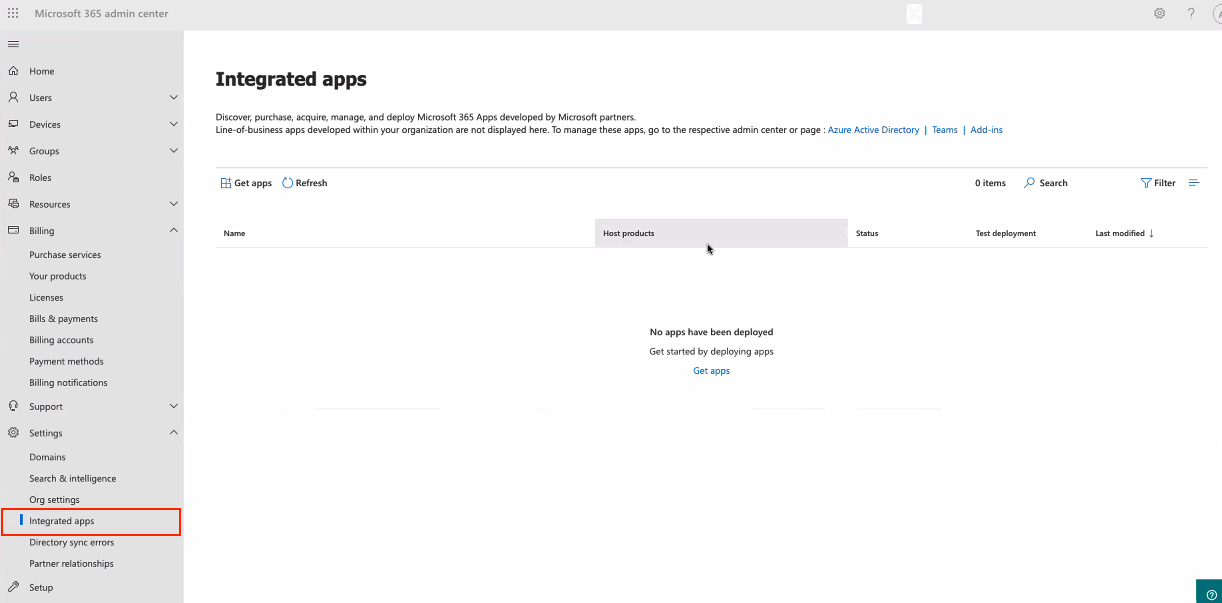This screenshot has height=603, width=1222.
Task: Click the Home house icon
Action: (13, 71)
